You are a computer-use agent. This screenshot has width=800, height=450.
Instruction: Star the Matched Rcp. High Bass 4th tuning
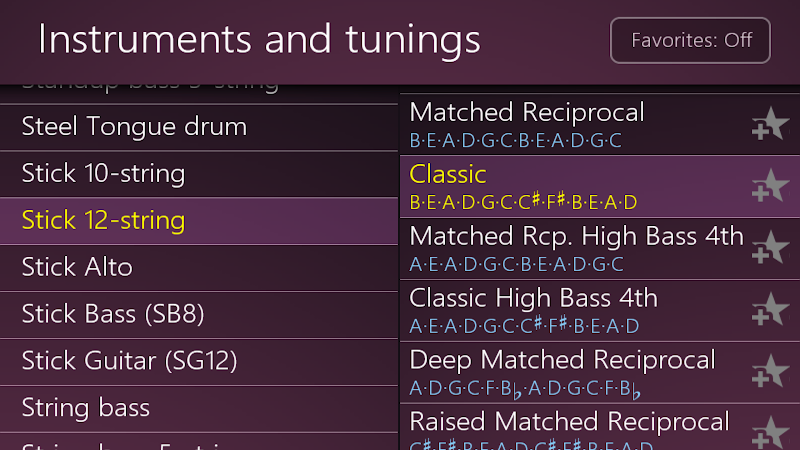770,248
